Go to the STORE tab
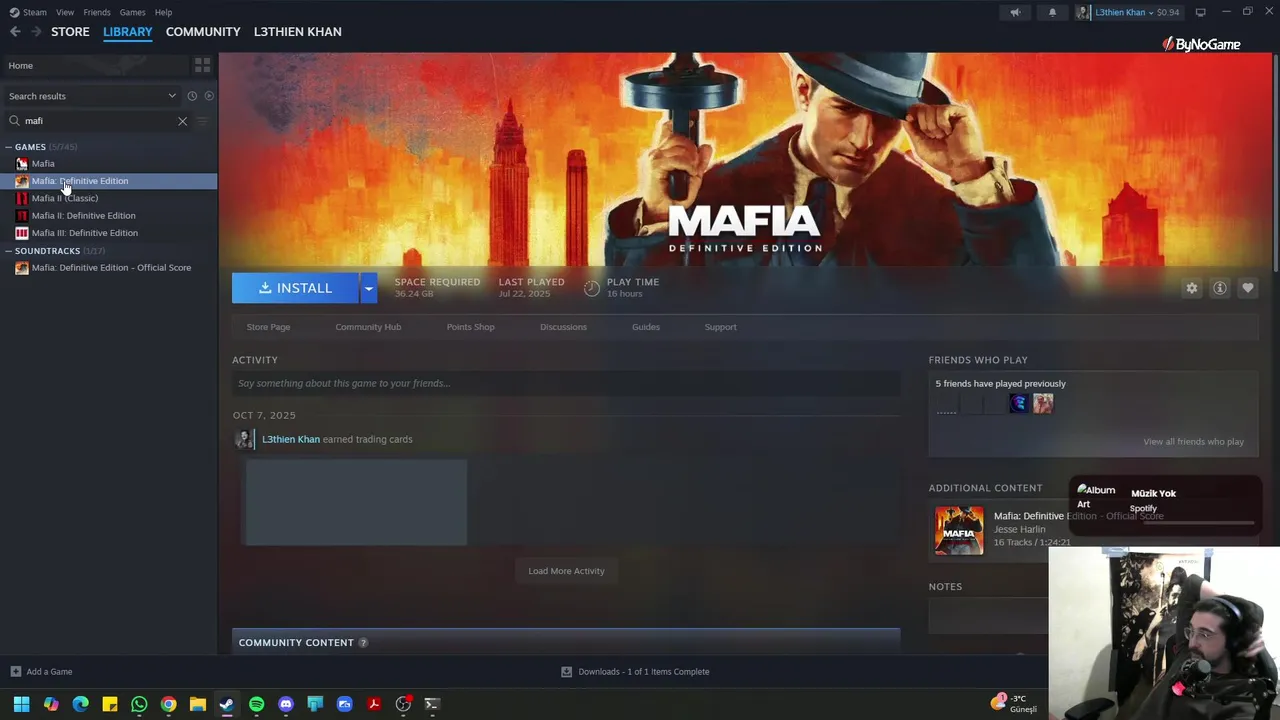 coord(70,32)
